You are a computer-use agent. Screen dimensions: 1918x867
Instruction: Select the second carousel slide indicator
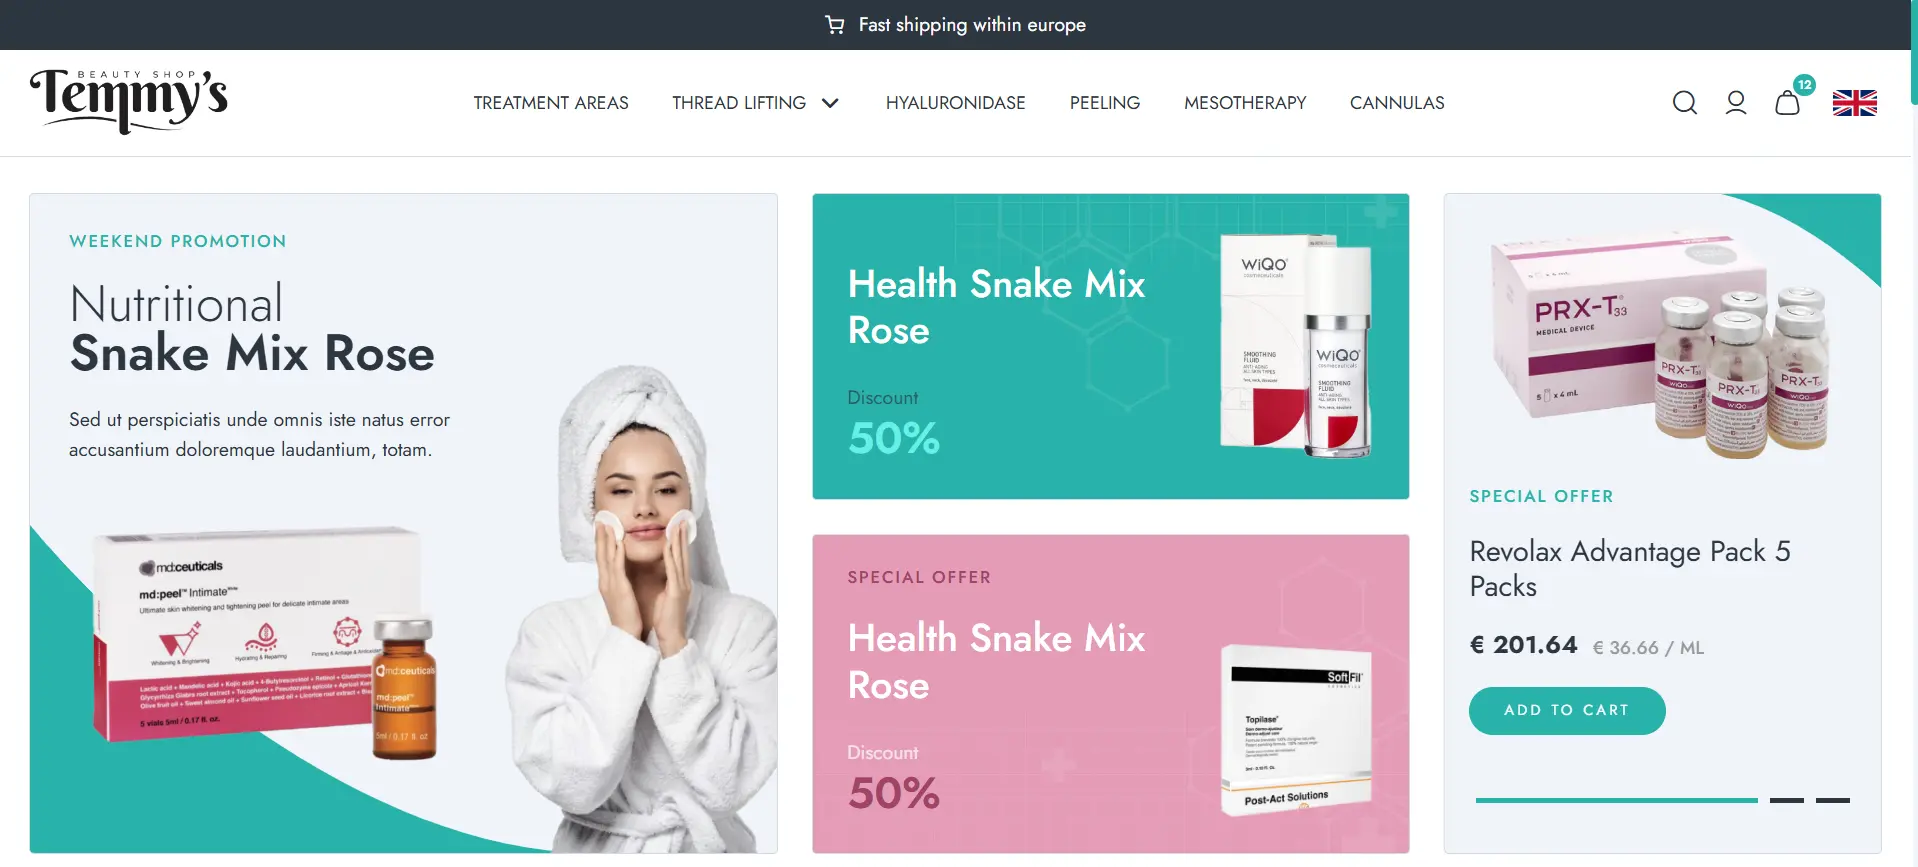click(x=1786, y=800)
